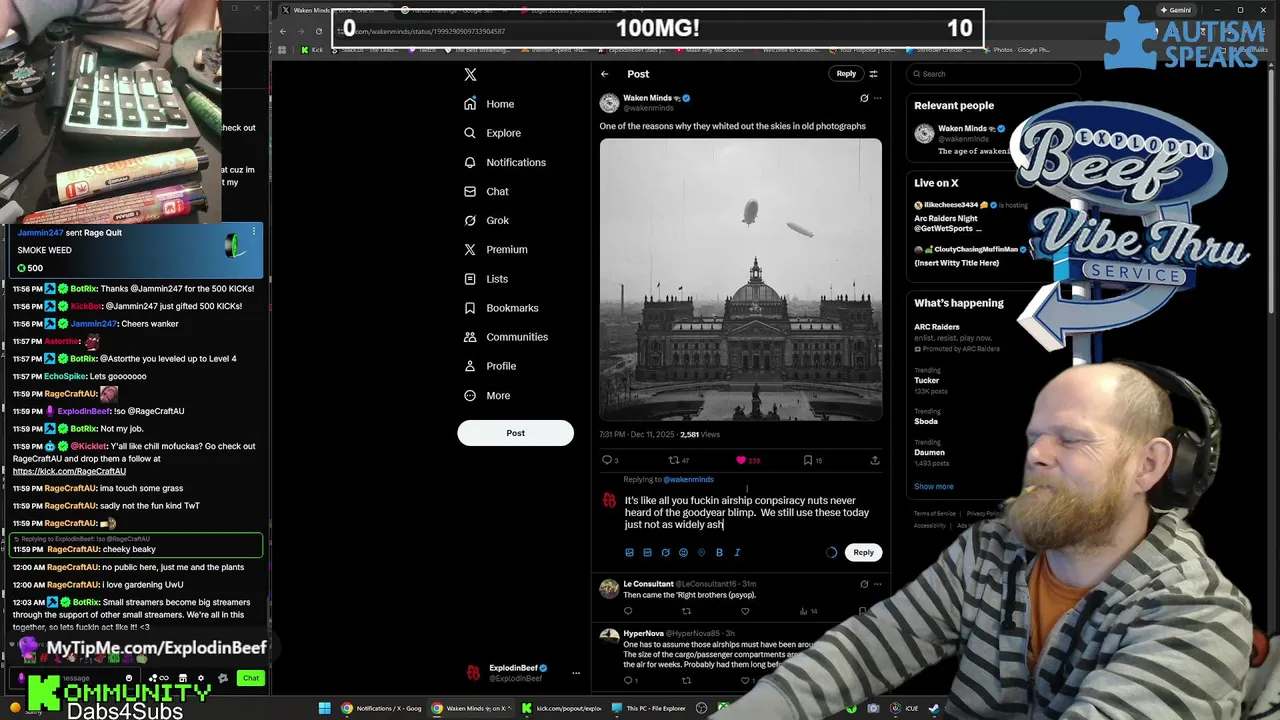
Task: Open Windows Start menu on taskbar
Action: point(324,708)
